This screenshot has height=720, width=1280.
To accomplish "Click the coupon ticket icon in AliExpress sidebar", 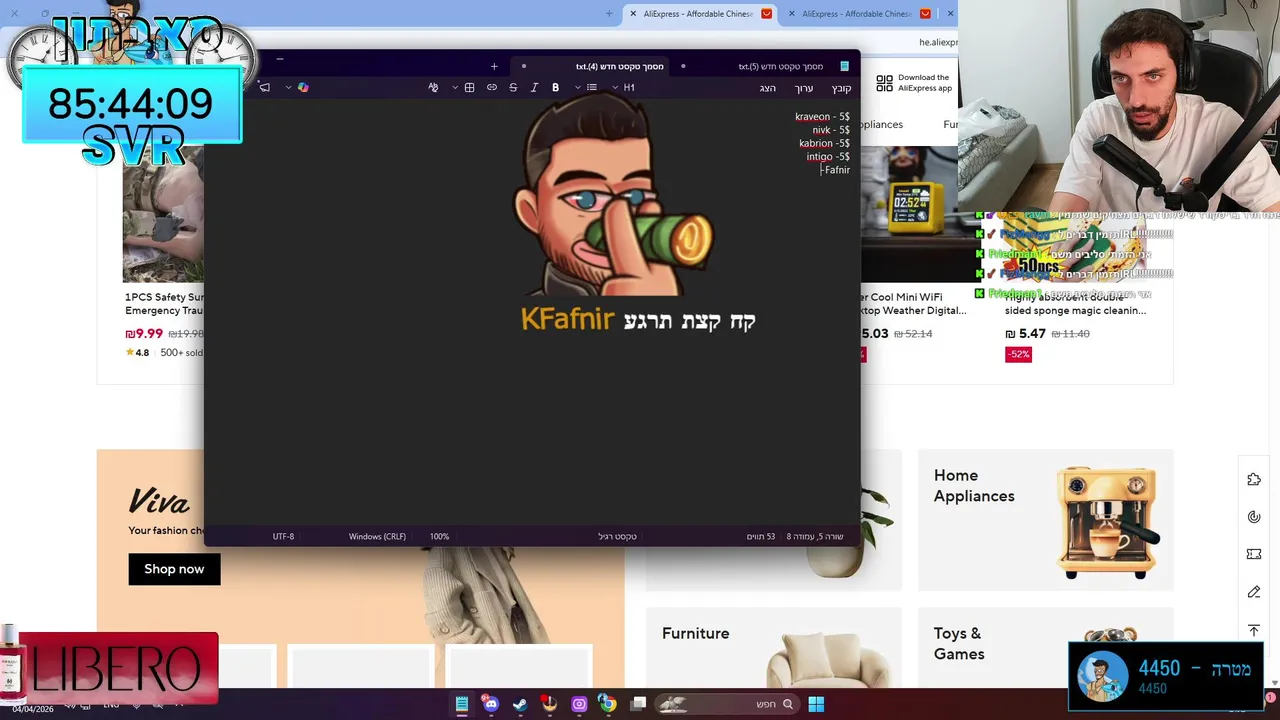I will click(x=1254, y=554).
